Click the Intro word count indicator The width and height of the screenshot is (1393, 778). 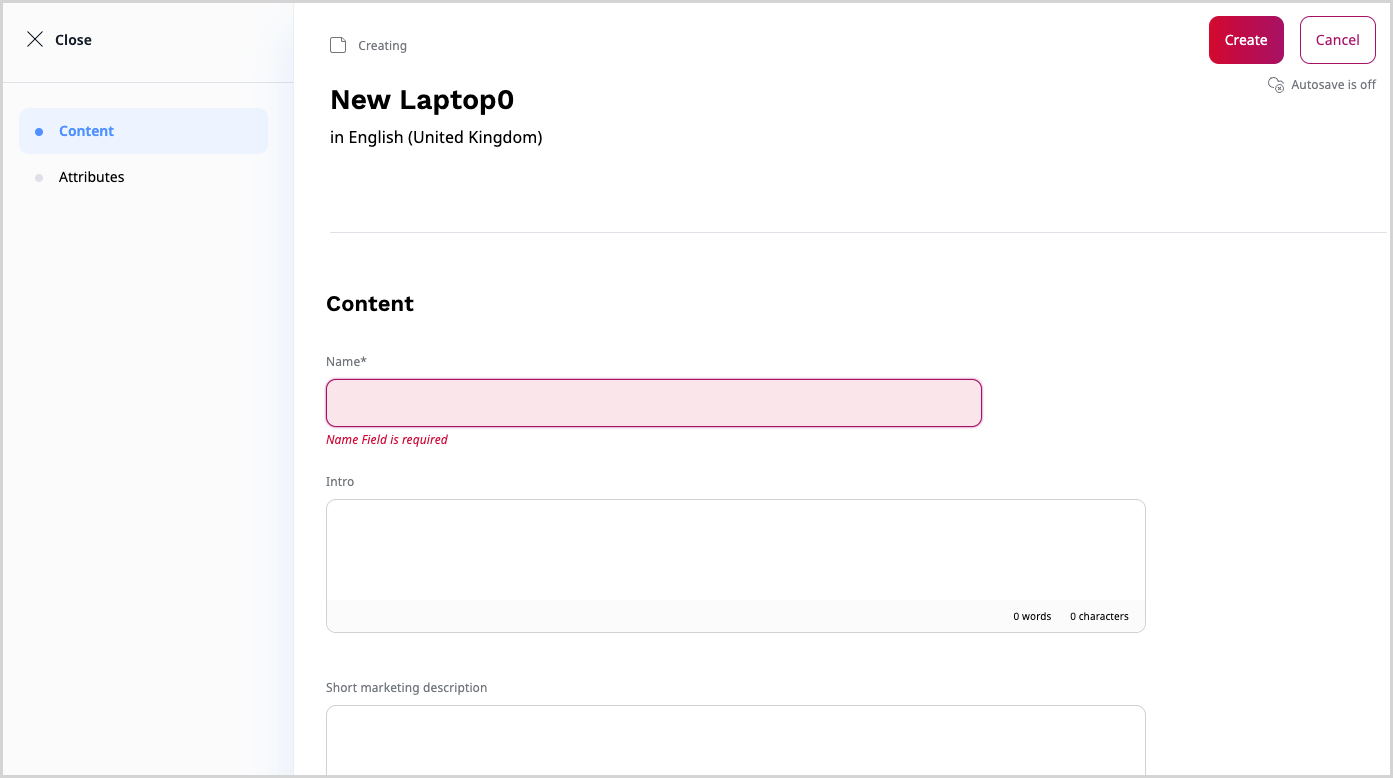(1032, 617)
